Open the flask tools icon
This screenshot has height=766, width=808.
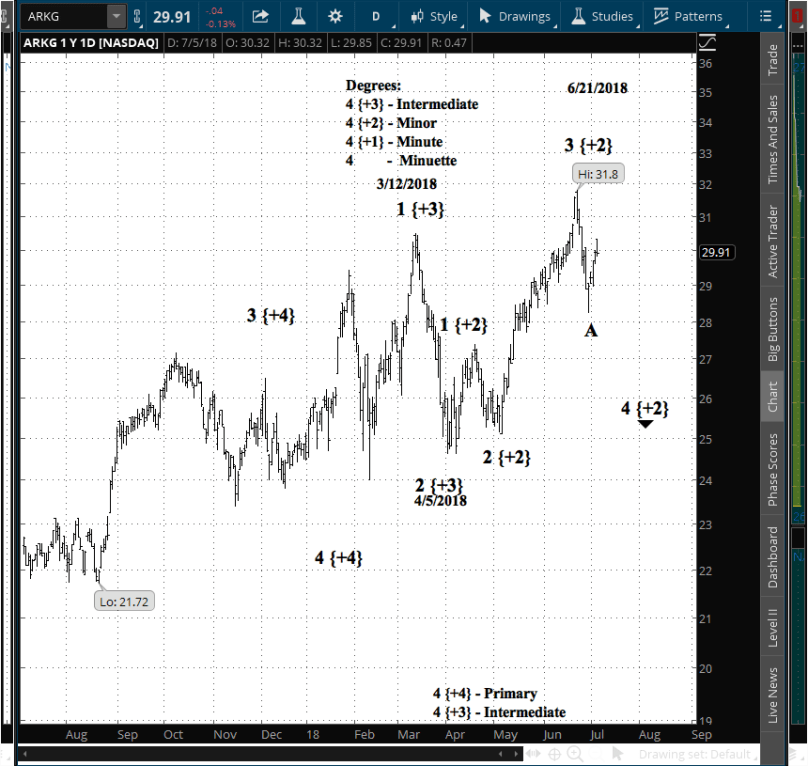[297, 16]
